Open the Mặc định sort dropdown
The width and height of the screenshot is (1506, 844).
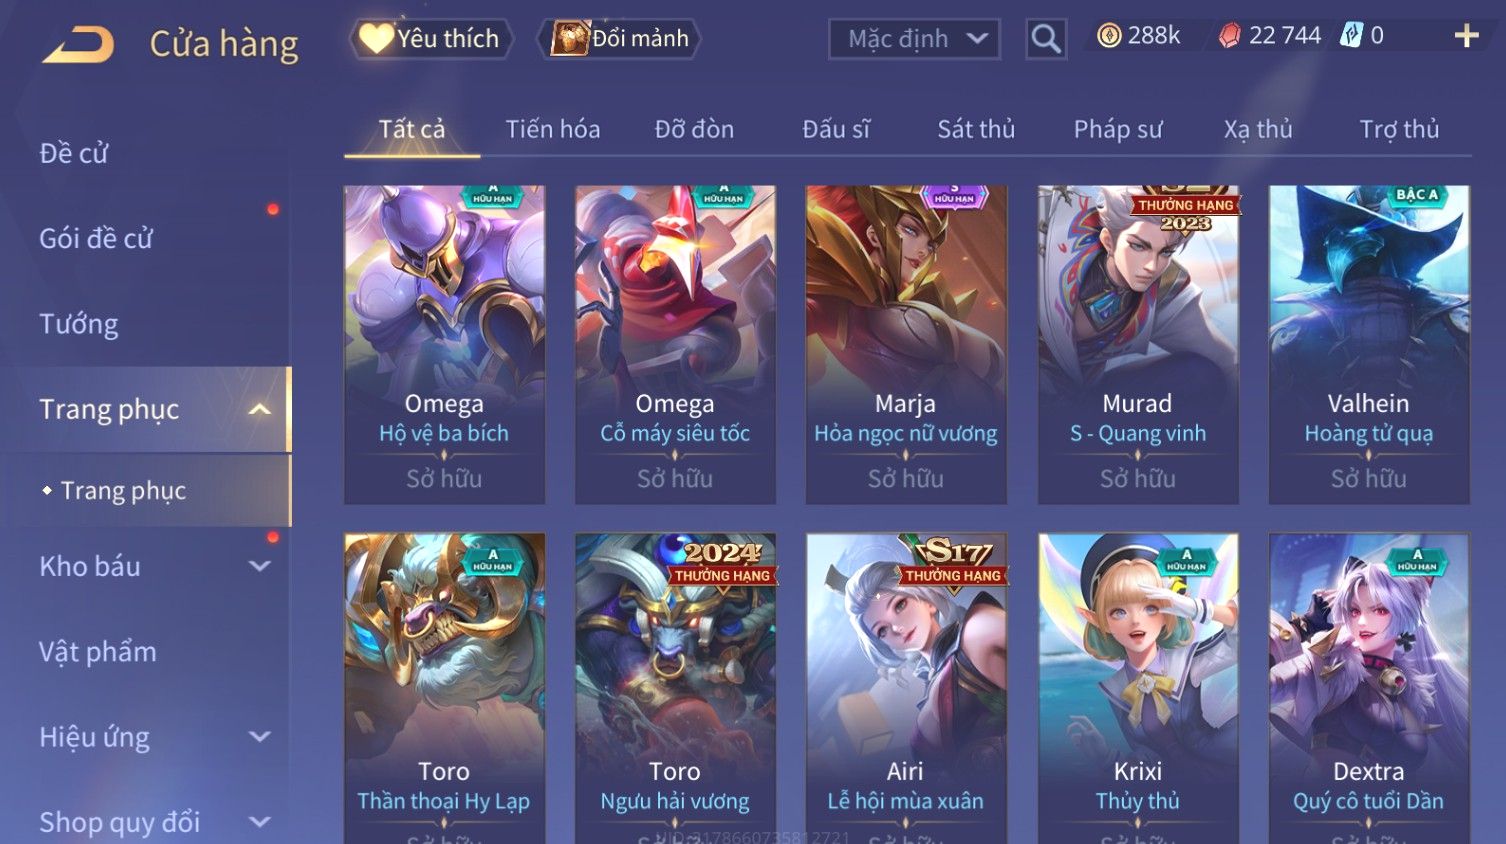point(914,39)
